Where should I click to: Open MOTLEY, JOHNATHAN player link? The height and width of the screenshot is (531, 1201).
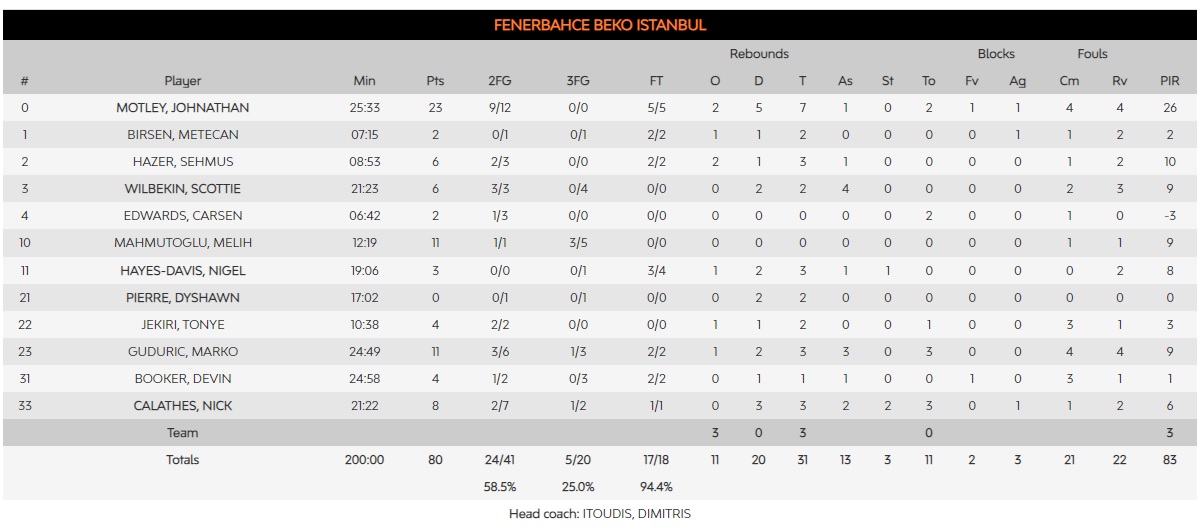[x=183, y=108]
